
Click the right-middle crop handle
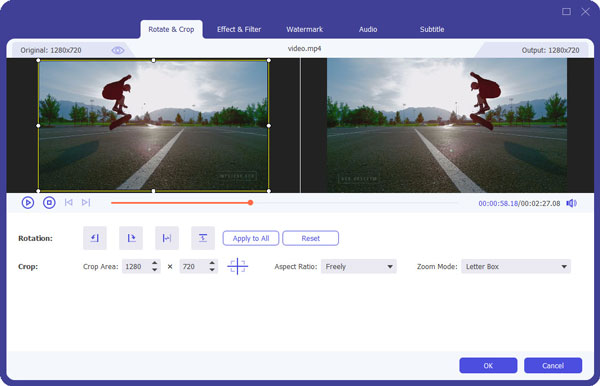[269, 125]
